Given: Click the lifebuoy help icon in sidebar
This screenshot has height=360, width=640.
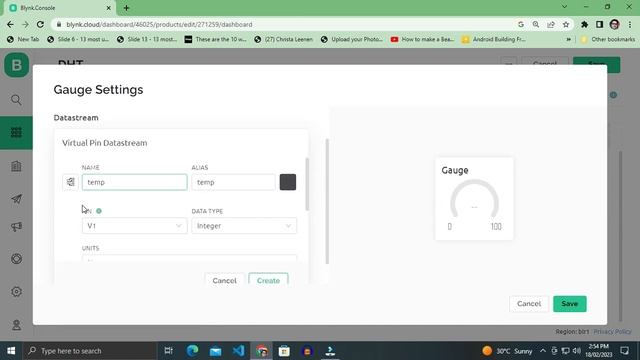Looking at the screenshot, I should [16, 259].
